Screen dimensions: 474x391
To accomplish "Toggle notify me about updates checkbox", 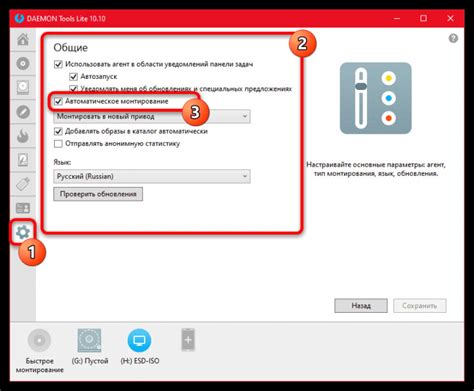I will pos(73,89).
